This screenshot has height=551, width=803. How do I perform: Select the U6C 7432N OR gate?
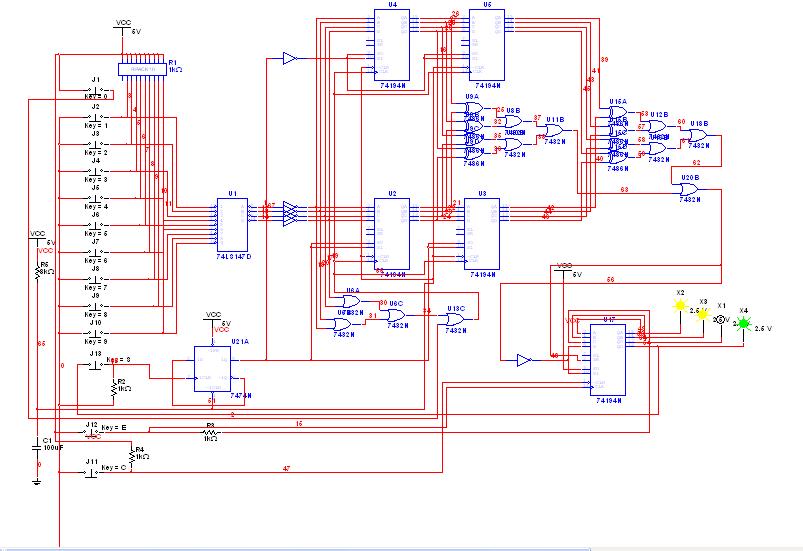click(396, 315)
